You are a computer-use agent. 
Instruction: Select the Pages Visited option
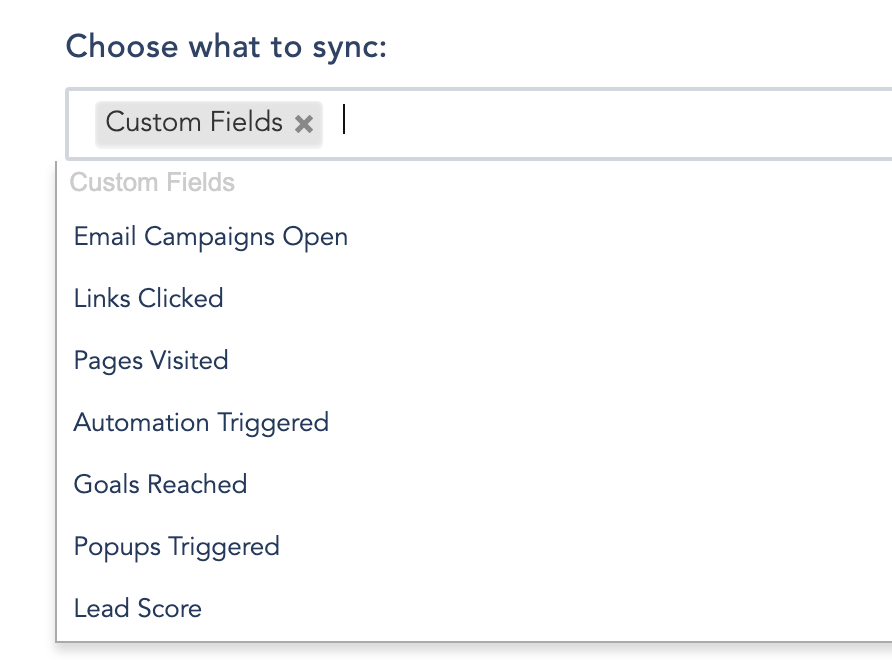[474, 361]
